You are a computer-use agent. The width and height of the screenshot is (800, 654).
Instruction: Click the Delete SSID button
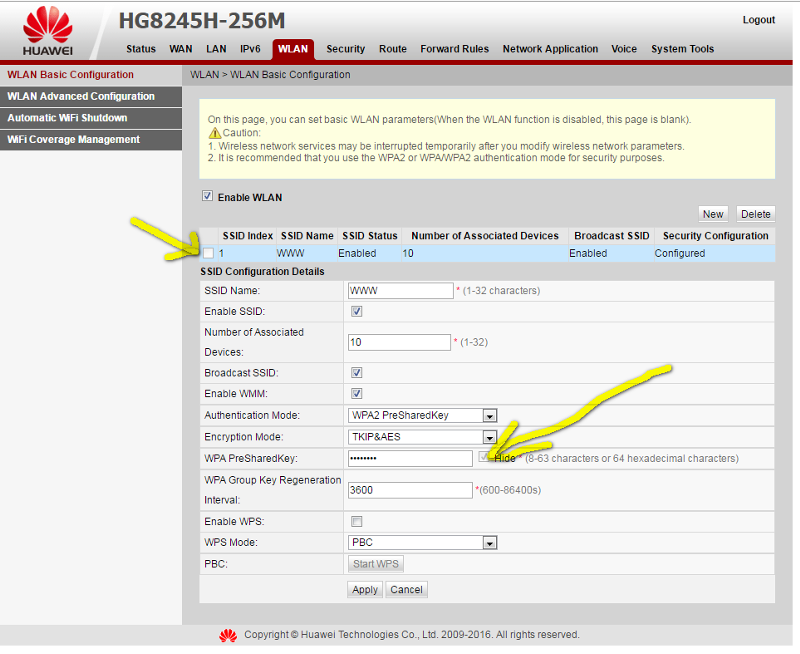[756, 214]
